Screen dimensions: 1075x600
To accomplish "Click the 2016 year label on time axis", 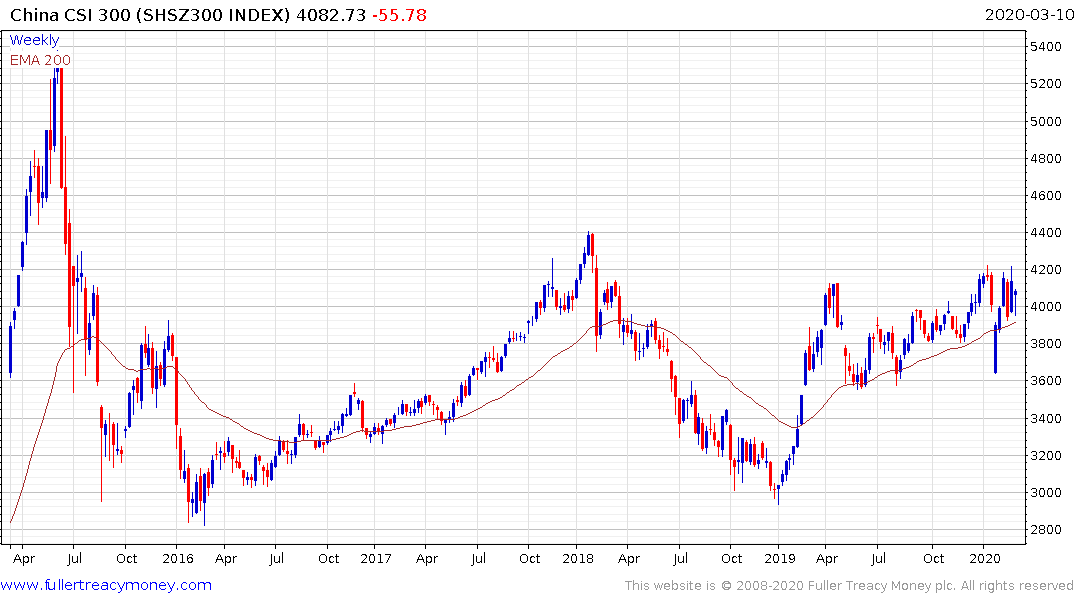I will pyautogui.click(x=178, y=558).
